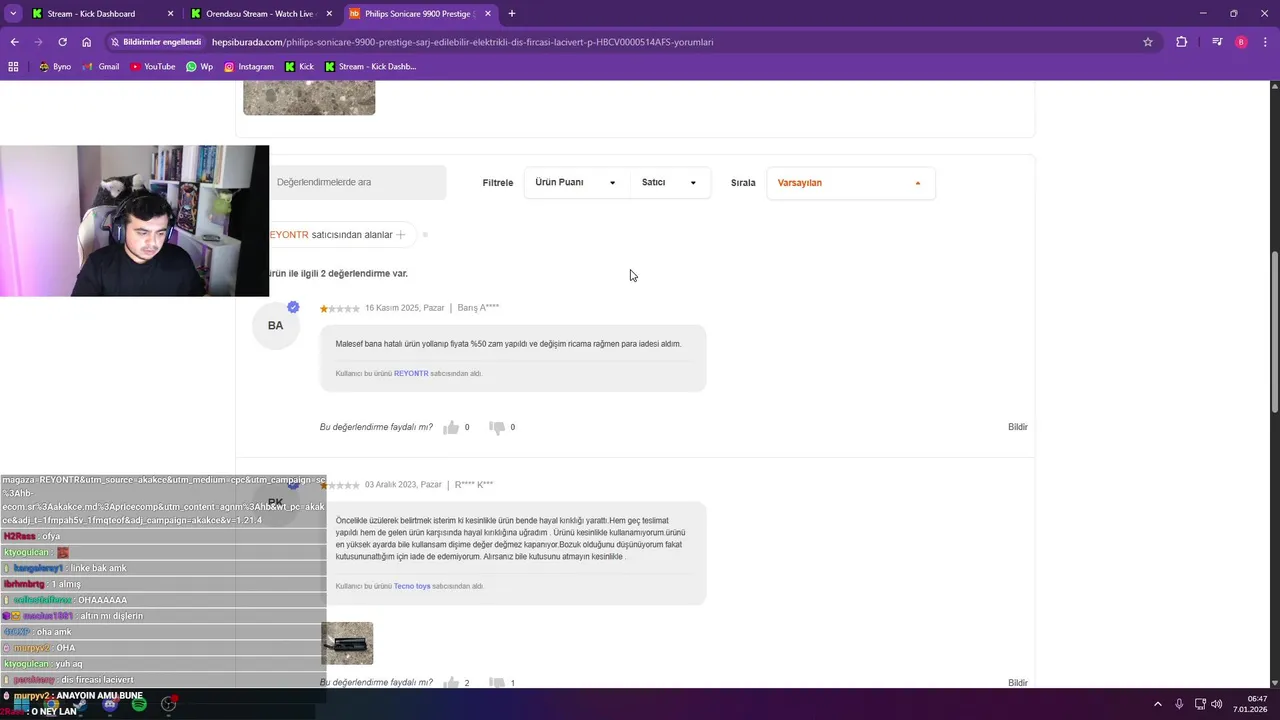Open the Wp WhatsApp bookmark
Screen dimensions: 1280x720
[x=199, y=67]
